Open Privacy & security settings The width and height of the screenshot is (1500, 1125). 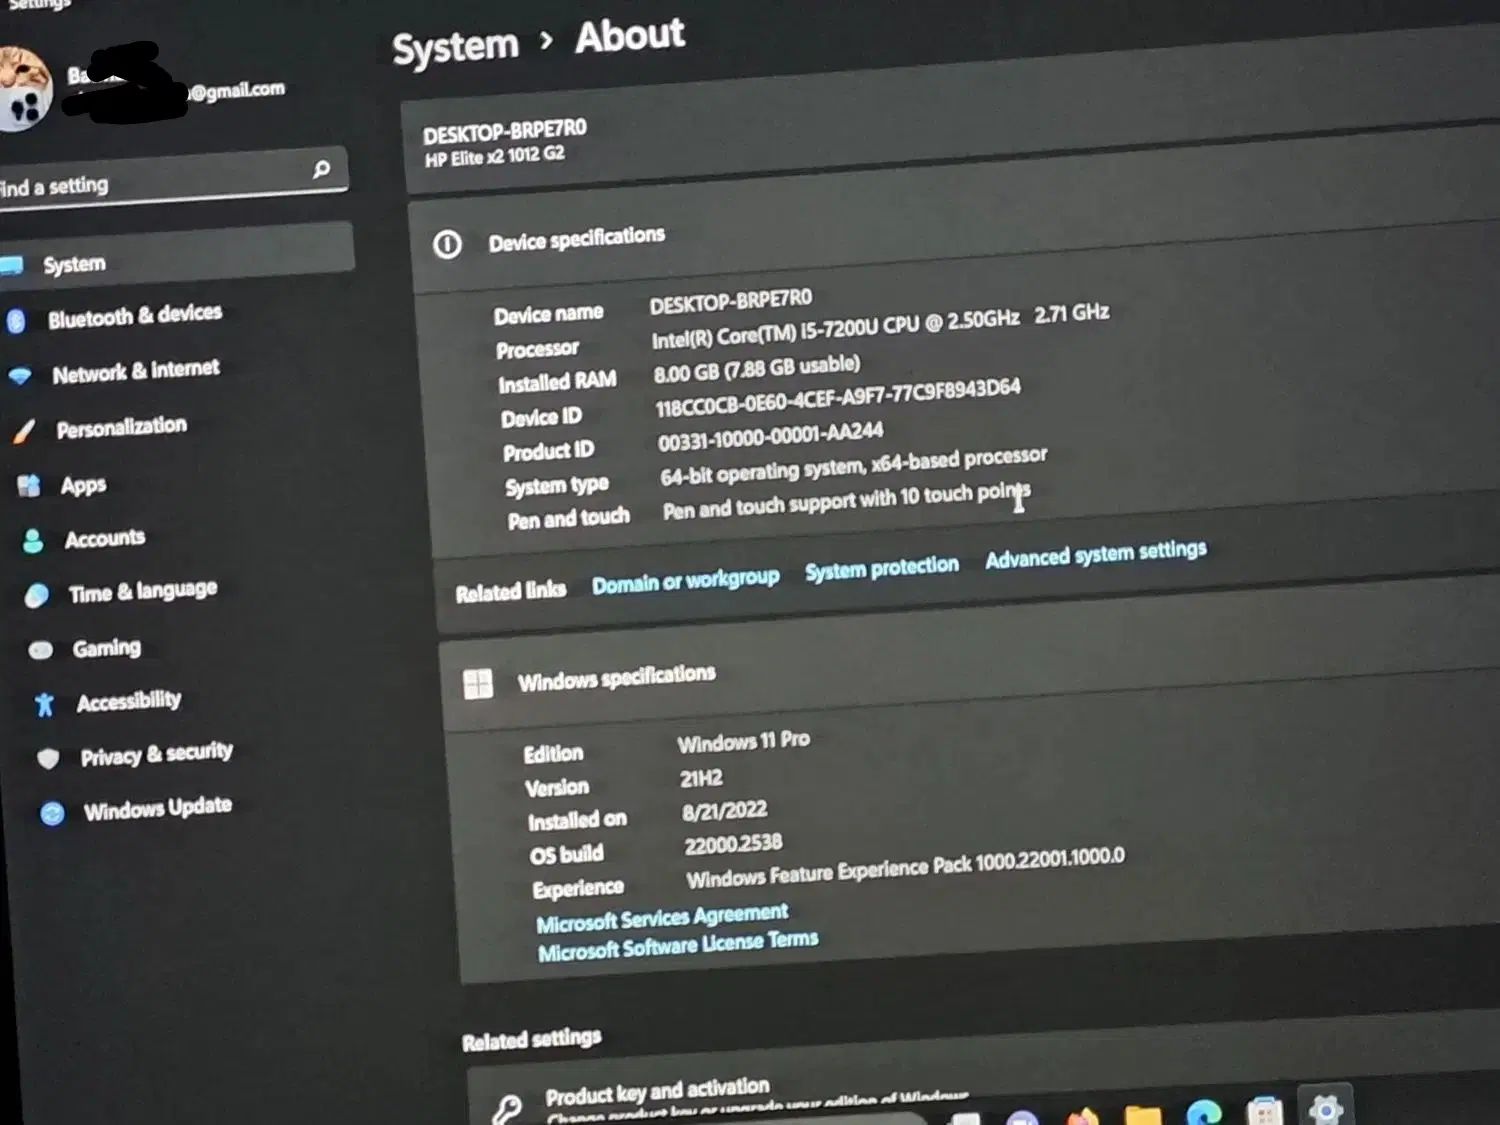click(156, 754)
